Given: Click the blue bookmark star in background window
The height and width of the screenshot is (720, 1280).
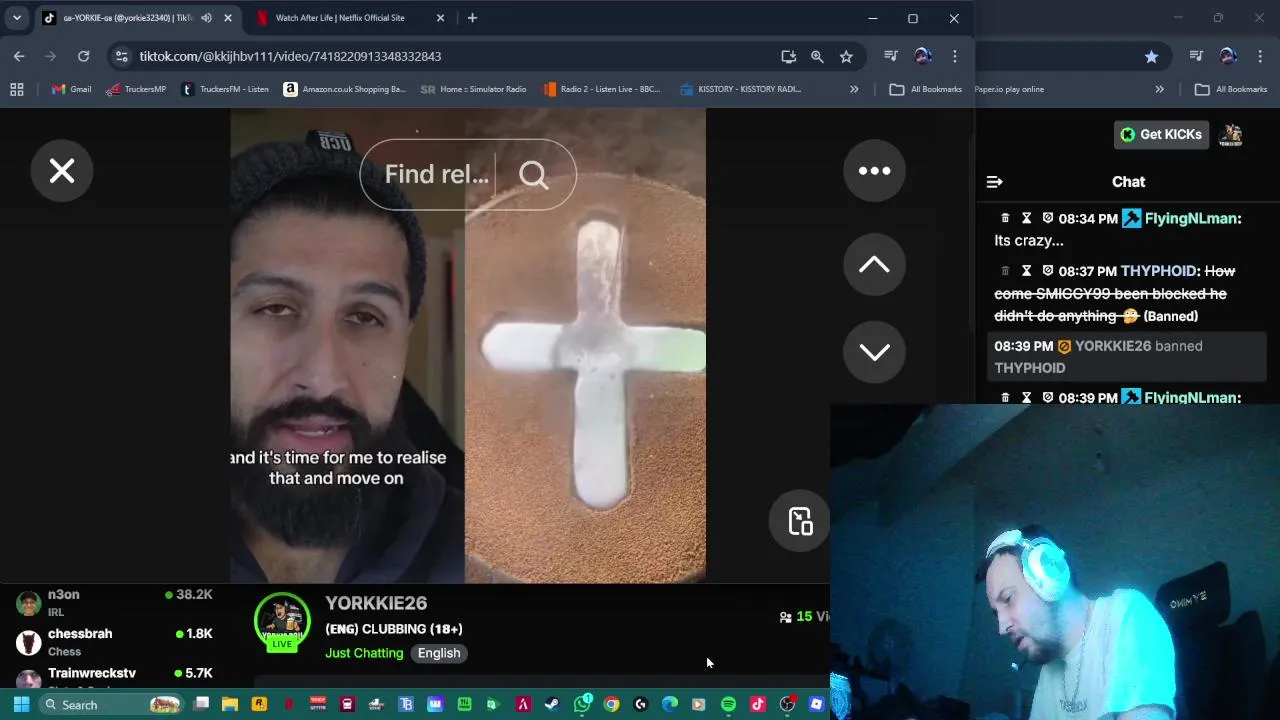Looking at the screenshot, I should [x=1151, y=56].
